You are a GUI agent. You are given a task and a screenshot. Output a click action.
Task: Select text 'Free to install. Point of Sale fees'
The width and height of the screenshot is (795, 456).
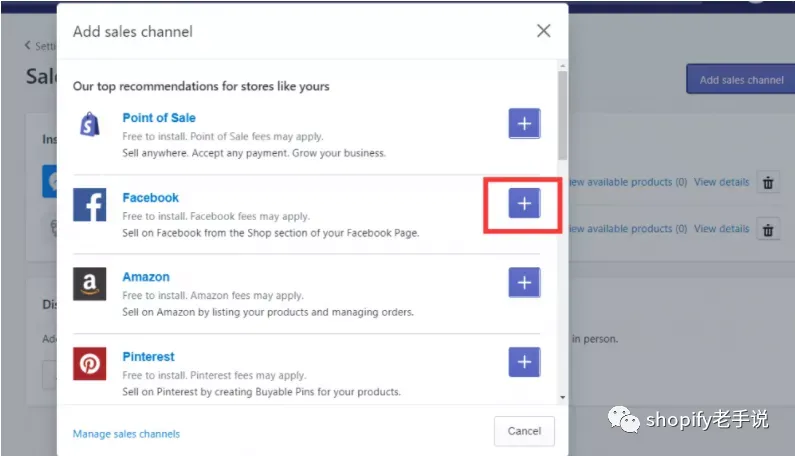tap(197, 136)
